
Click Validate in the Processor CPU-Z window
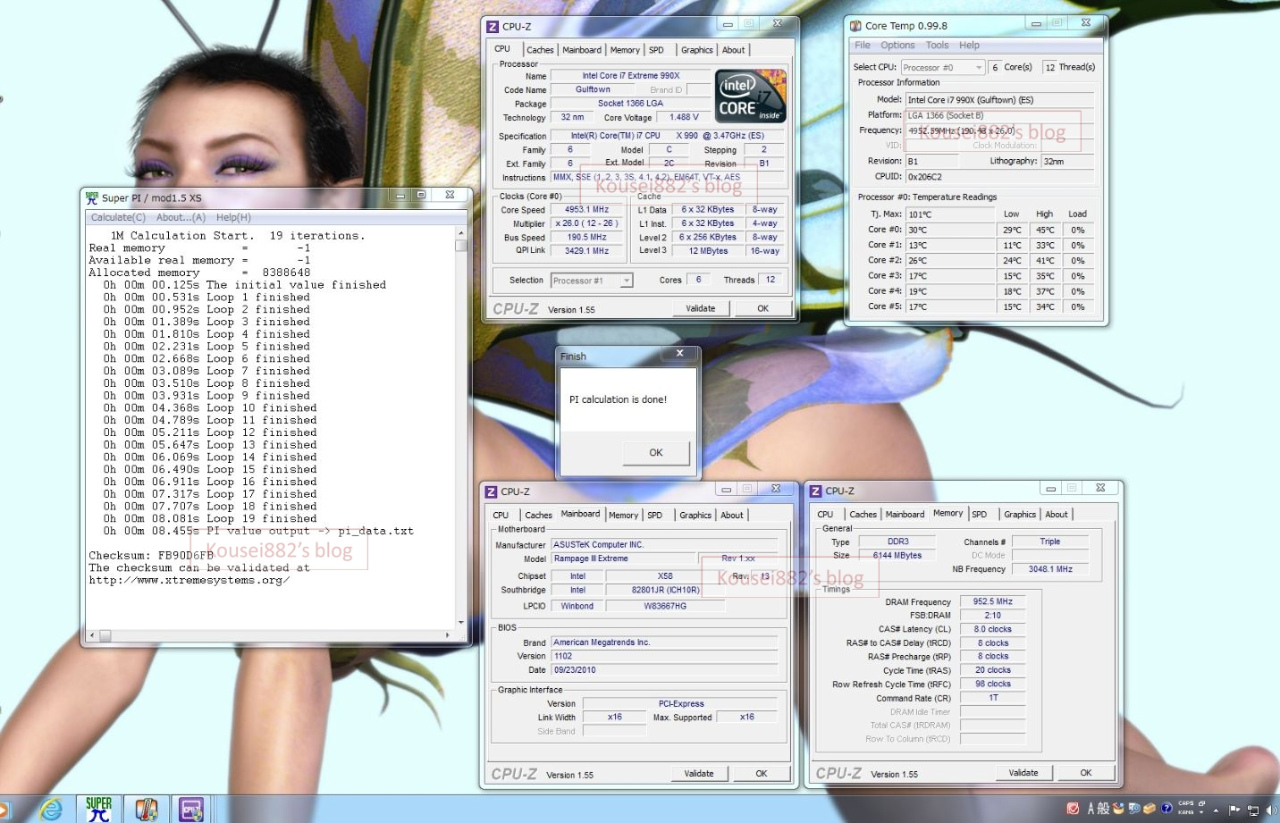coord(700,309)
